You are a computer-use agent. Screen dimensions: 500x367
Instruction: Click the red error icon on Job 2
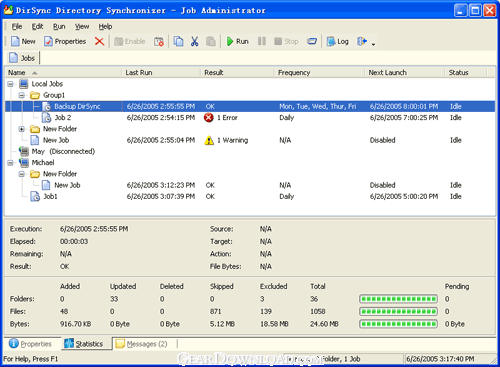pos(209,118)
